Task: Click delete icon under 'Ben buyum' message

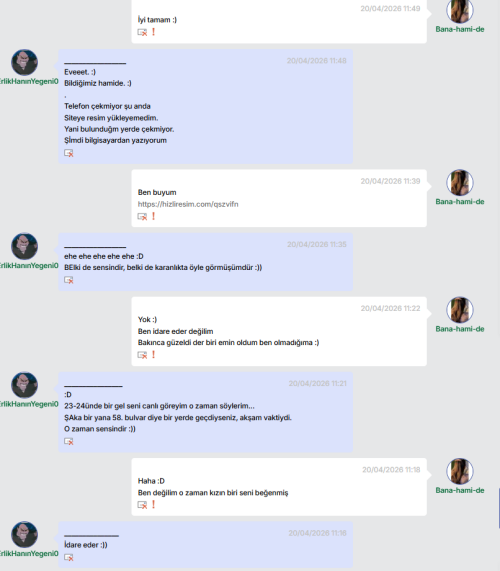Action: 142,217
